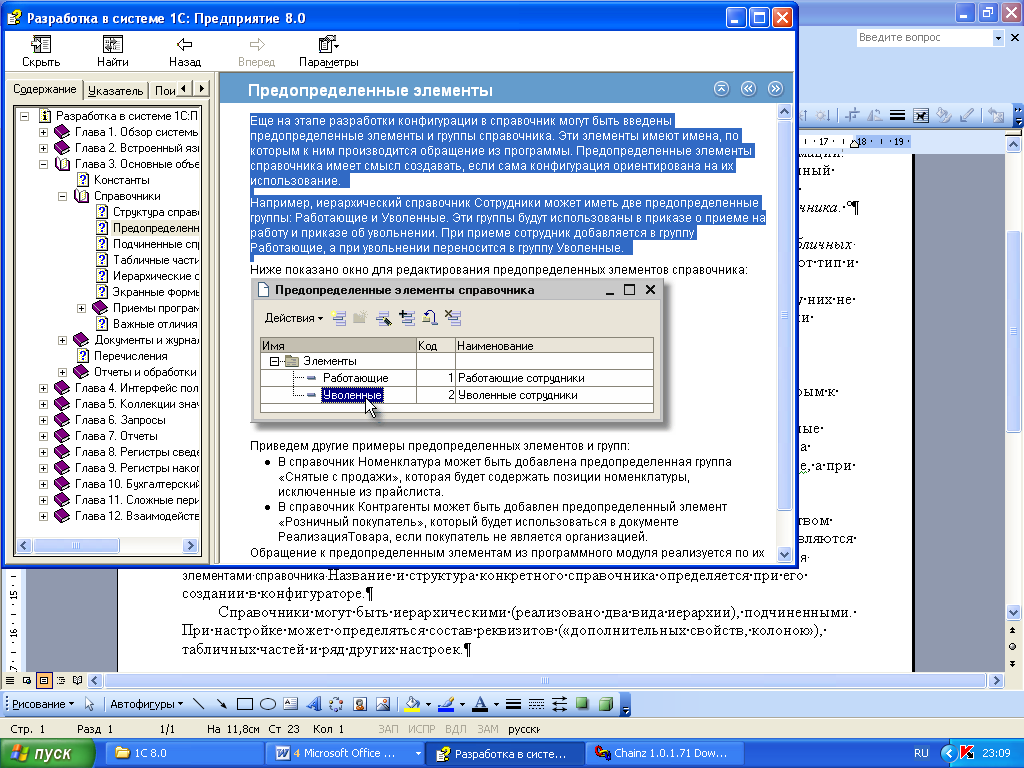Insert Picture from file in Drawing toolbar
This screenshot has height=768, width=1024.
pyautogui.click(x=383, y=704)
